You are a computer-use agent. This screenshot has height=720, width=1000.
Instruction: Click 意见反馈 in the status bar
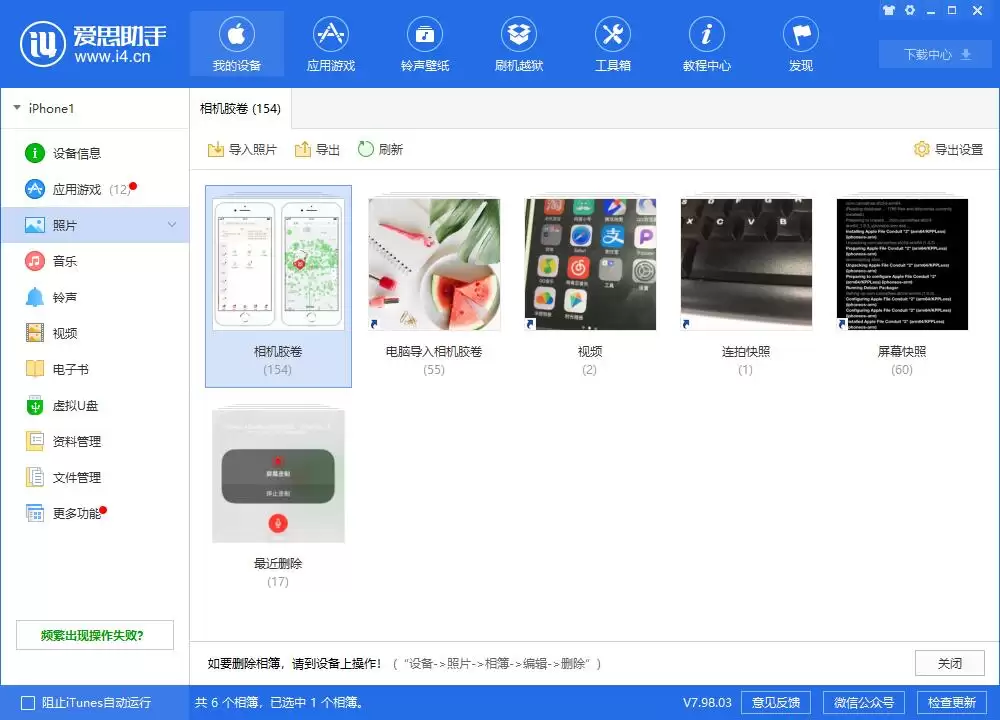tap(776, 703)
